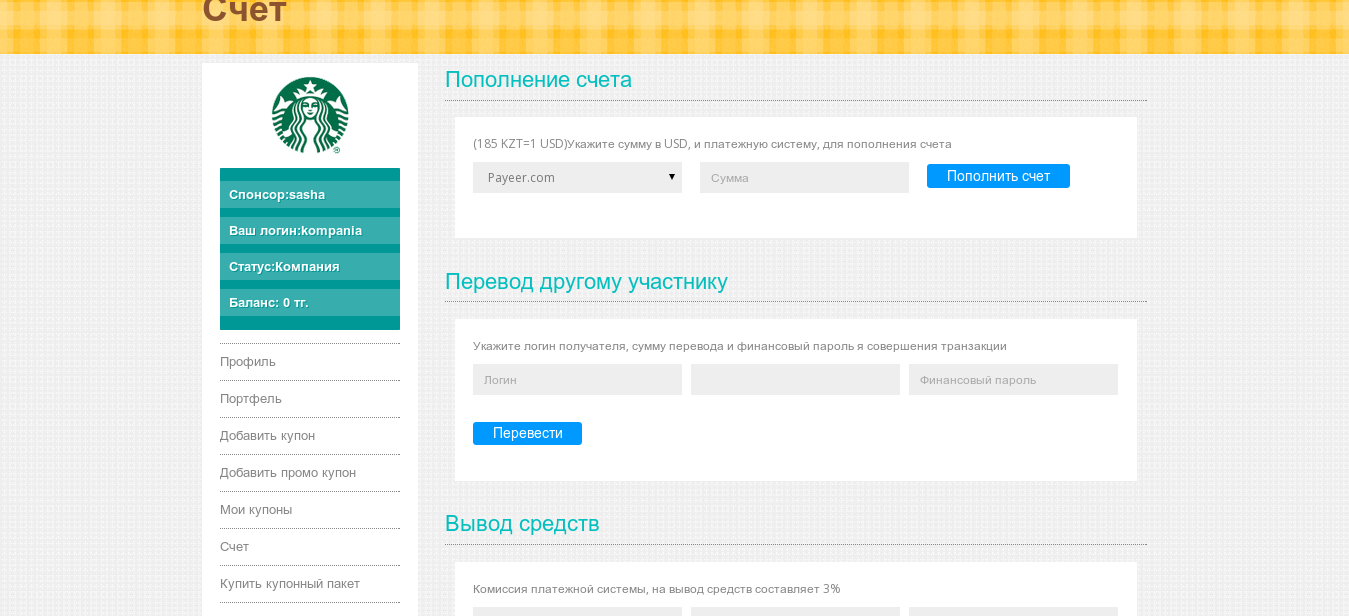Go to Добавить купон page
Image resolution: width=1349 pixels, height=616 pixels.
click(x=267, y=436)
